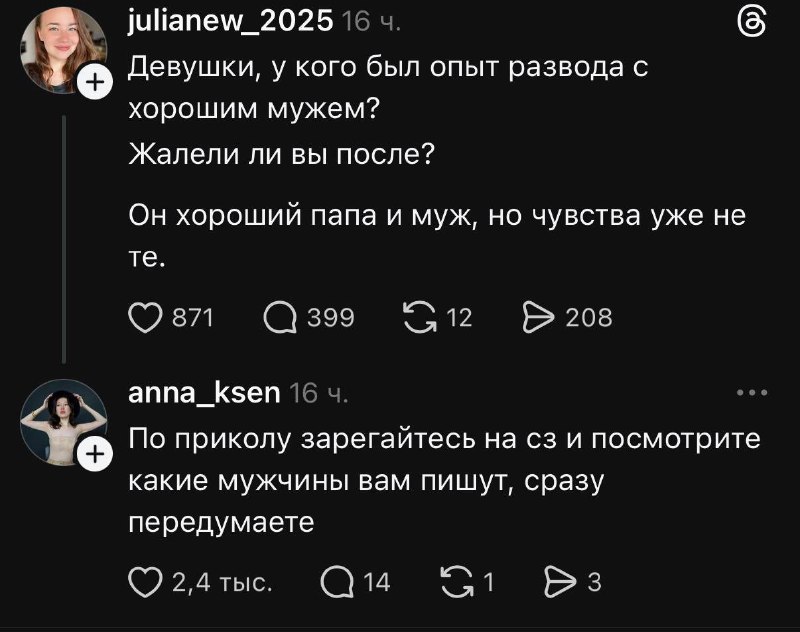Image resolution: width=800 pixels, height=632 pixels.
Task: Open three-dot menu on anna_ksen's comment
Action: pos(751,393)
